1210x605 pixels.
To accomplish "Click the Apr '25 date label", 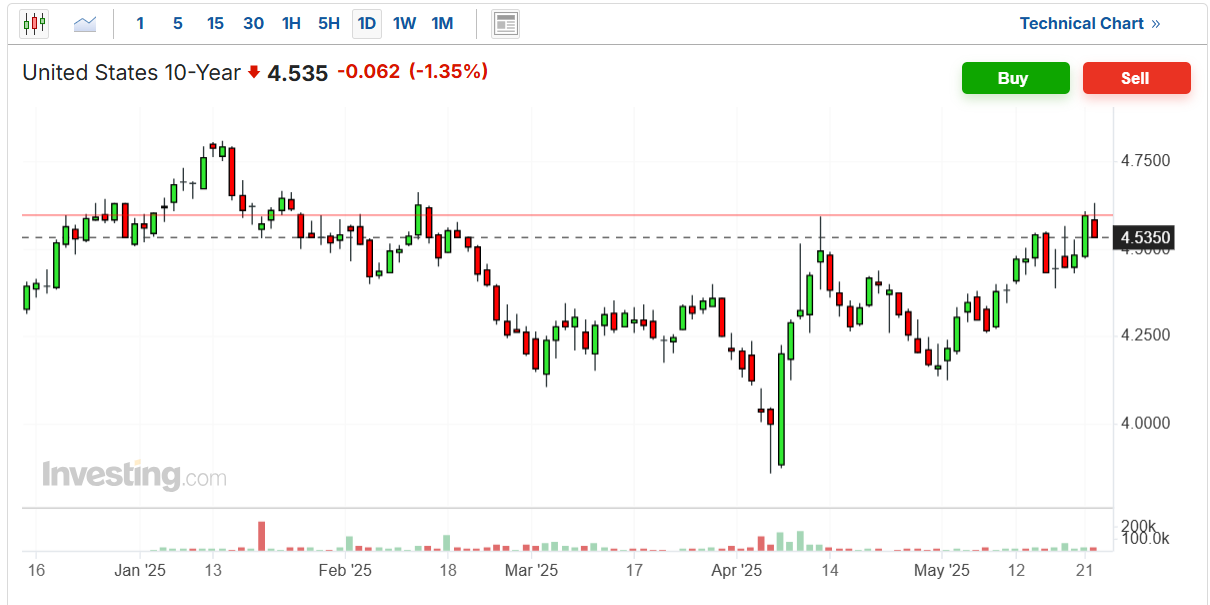I will pos(736,570).
